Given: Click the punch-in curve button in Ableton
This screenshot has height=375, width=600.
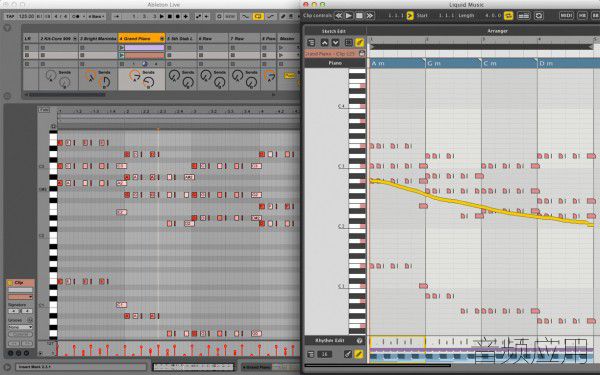Looking at the screenshot, I should [245, 16].
